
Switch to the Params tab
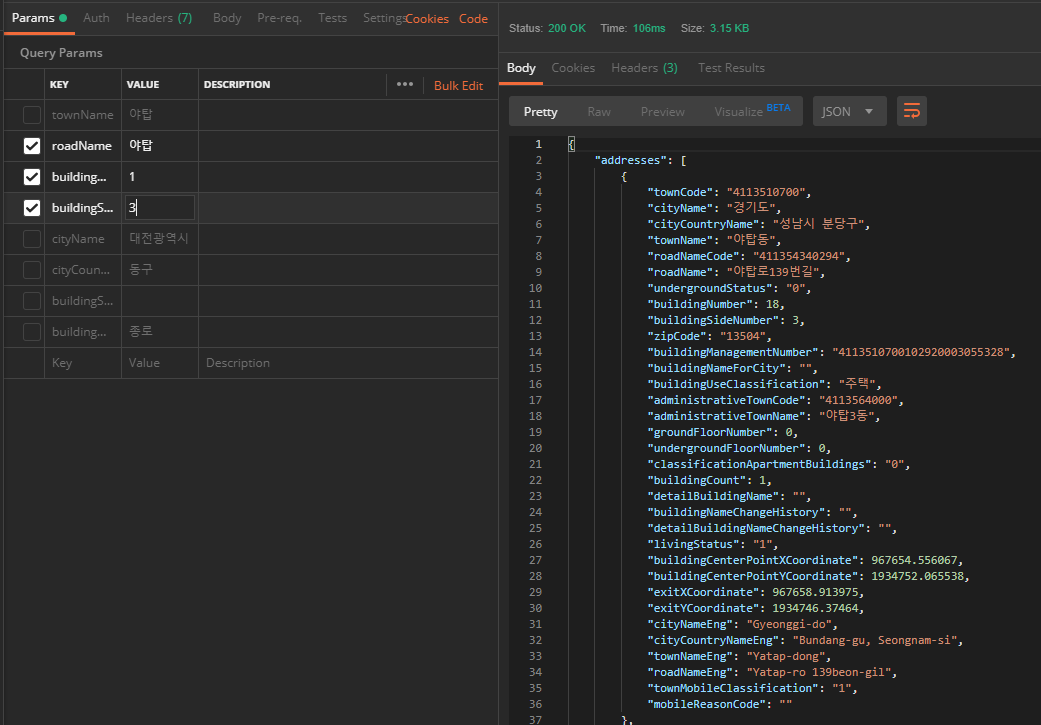pos(39,18)
